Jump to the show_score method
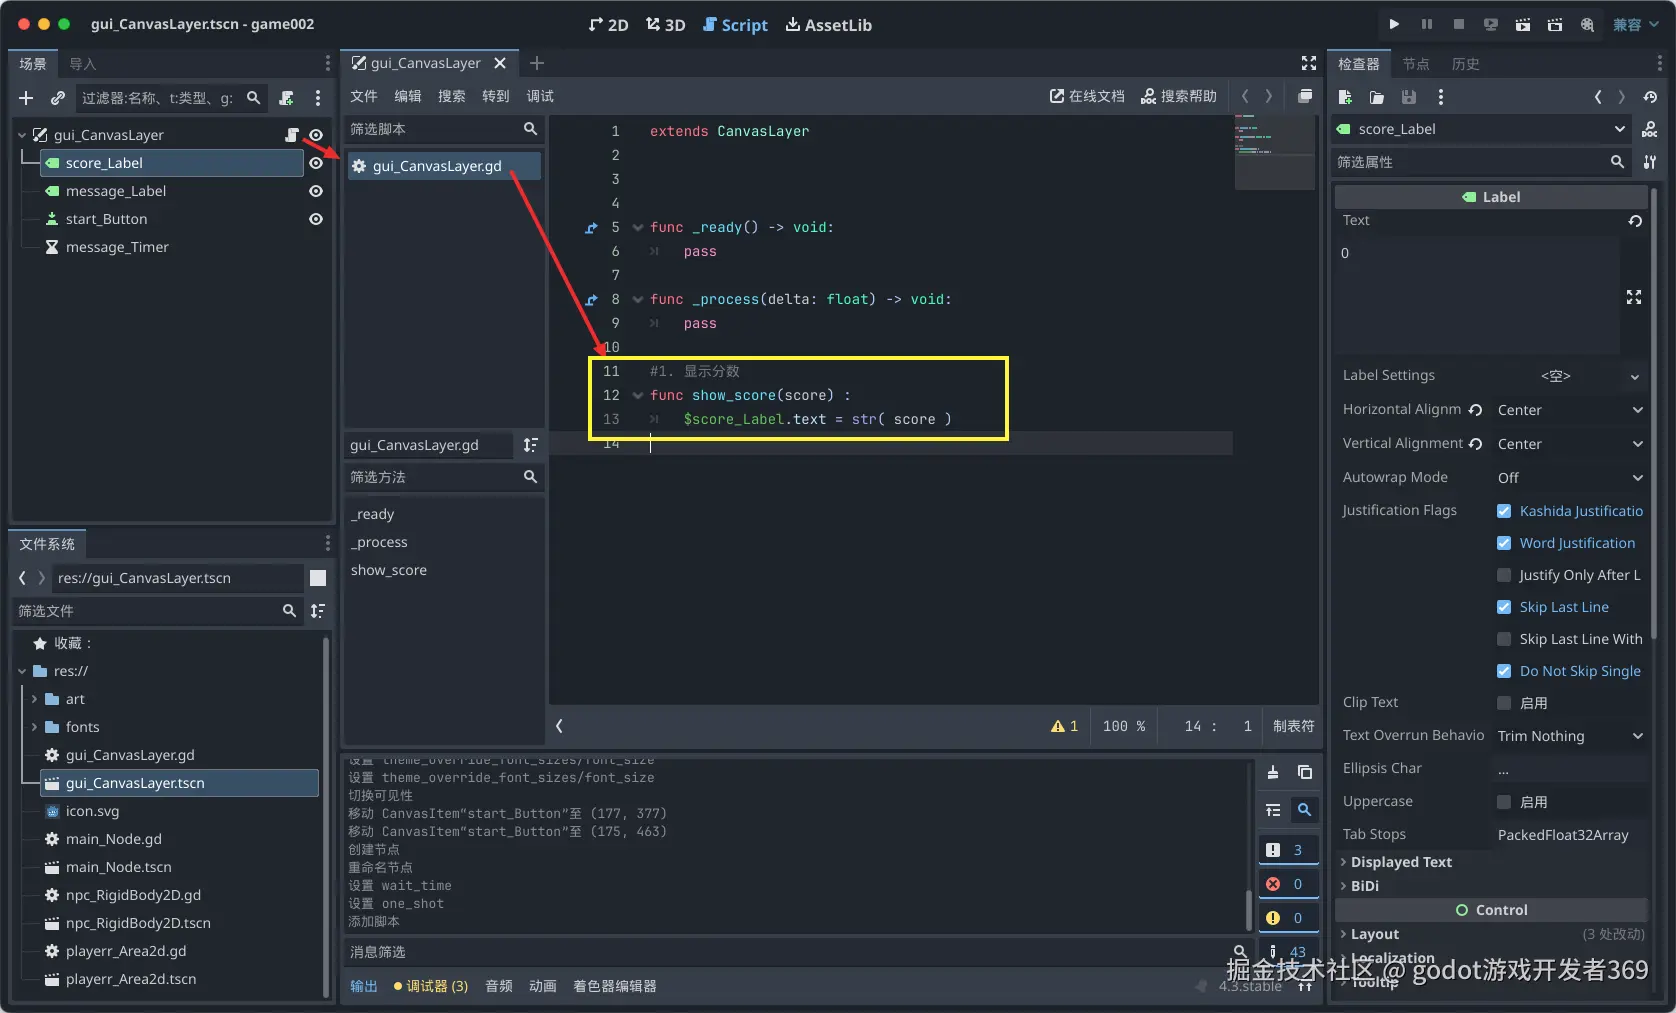 point(389,570)
